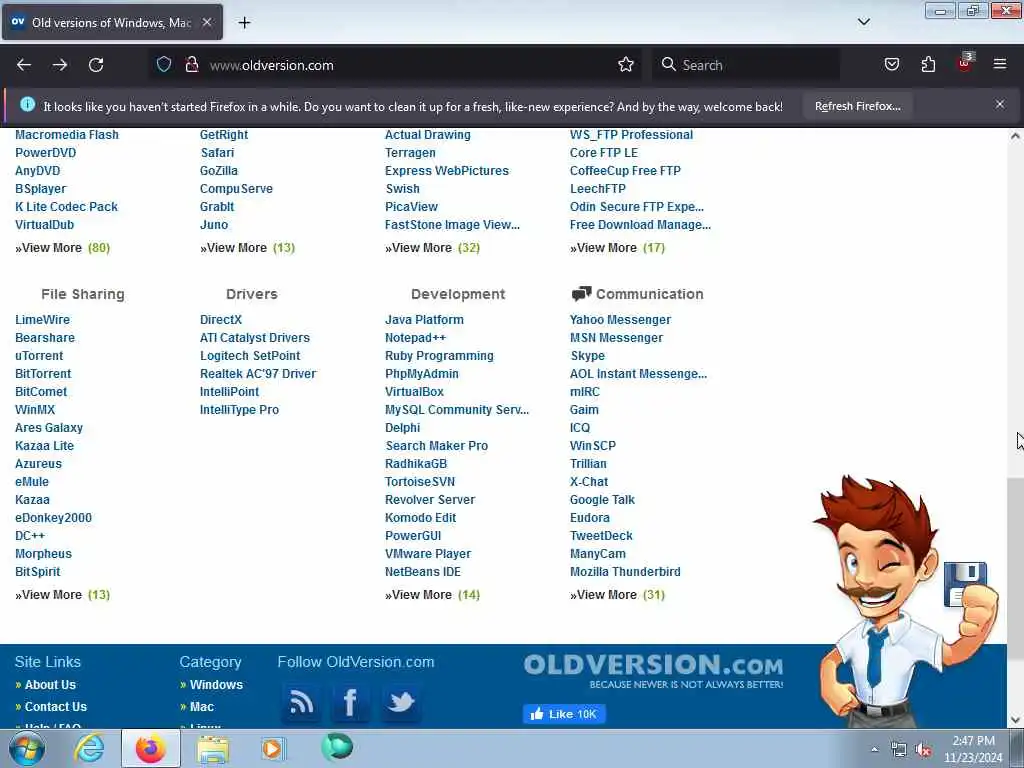Bookmark this page with the star
This screenshot has height=768, width=1024.
coord(626,64)
